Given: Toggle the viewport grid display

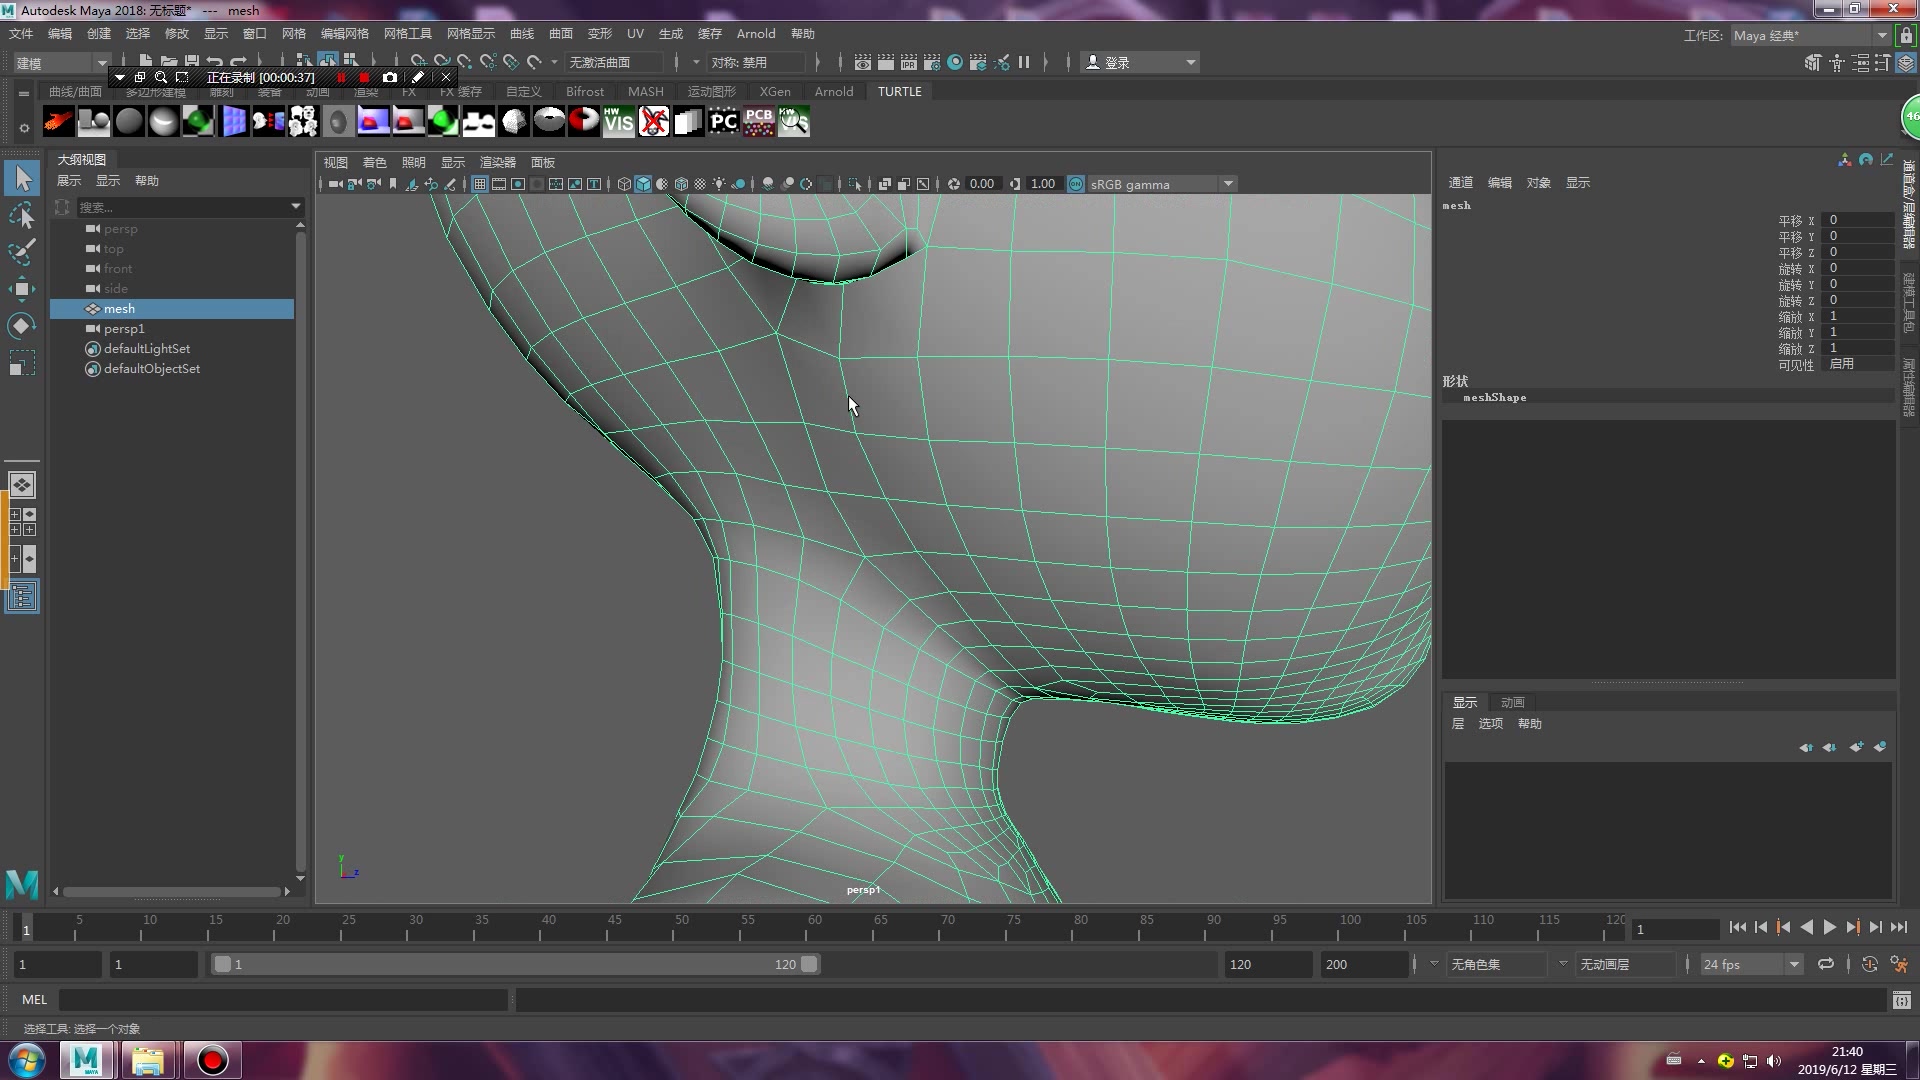Looking at the screenshot, I should [480, 184].
